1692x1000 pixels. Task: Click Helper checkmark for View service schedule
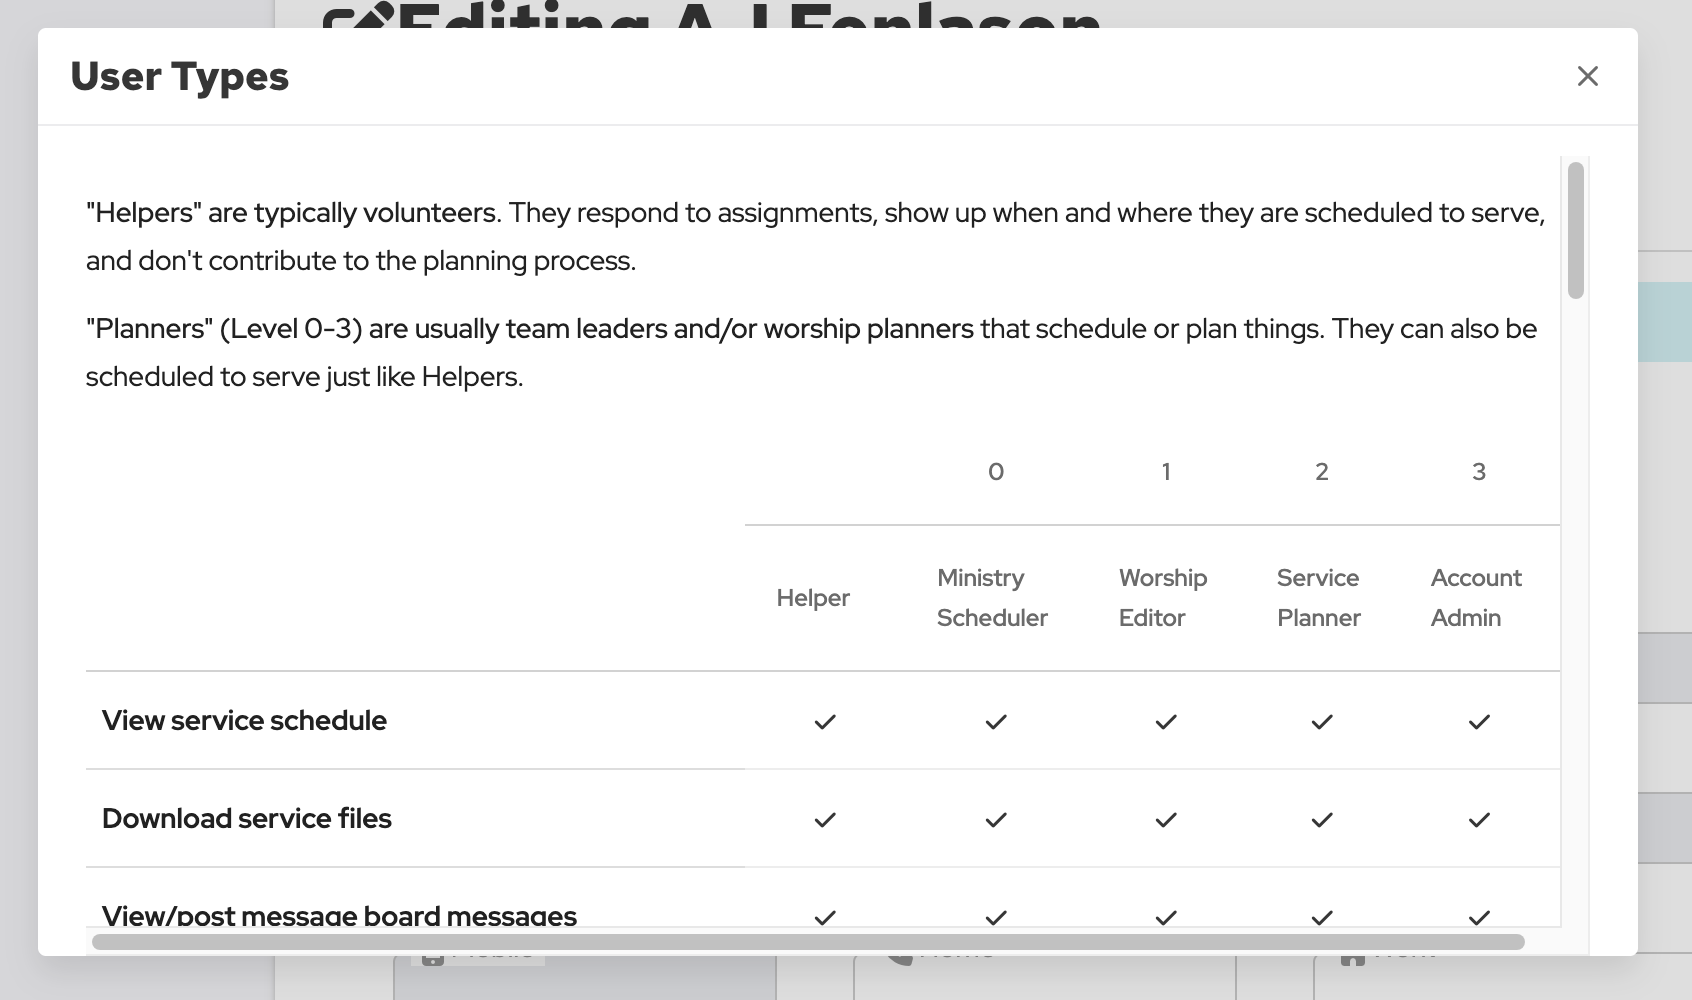pos(824,721)
